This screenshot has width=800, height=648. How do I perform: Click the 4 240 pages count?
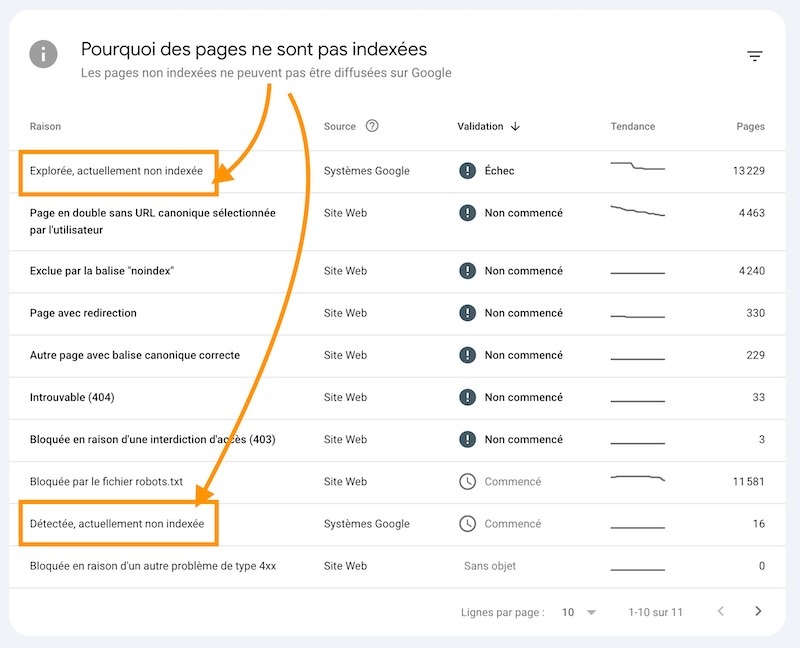752,270
